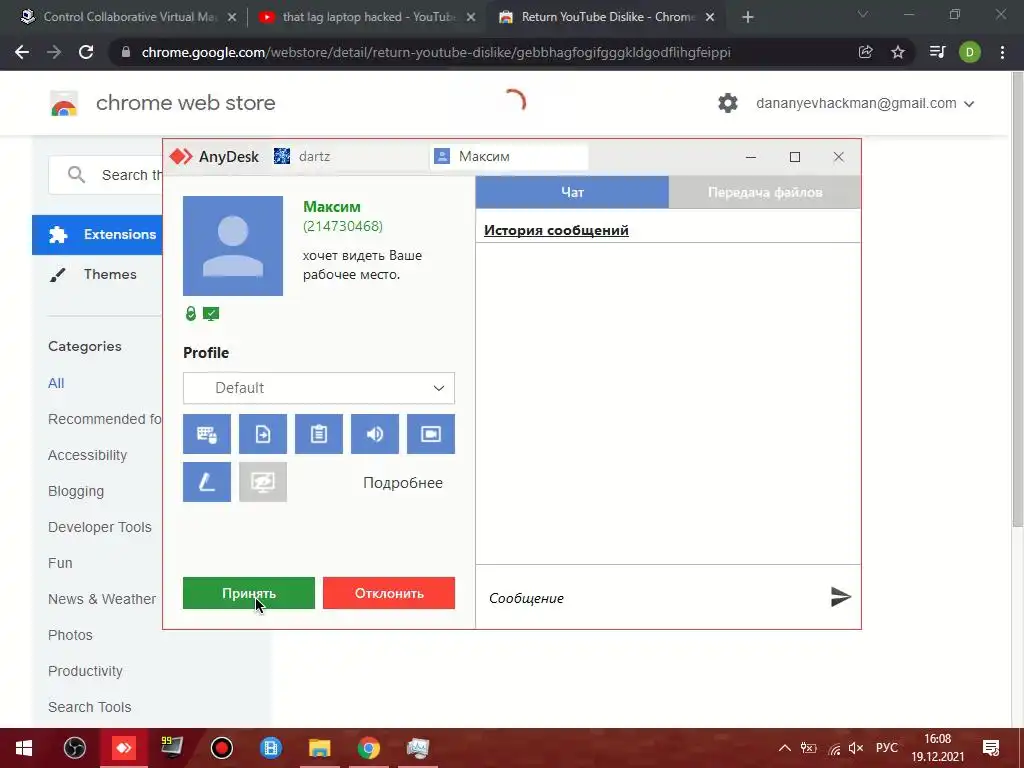The height and width of the screenshot is (768, 1024).
Task: Click the AnyDesk logo in title bar
Action: (181, 156)
